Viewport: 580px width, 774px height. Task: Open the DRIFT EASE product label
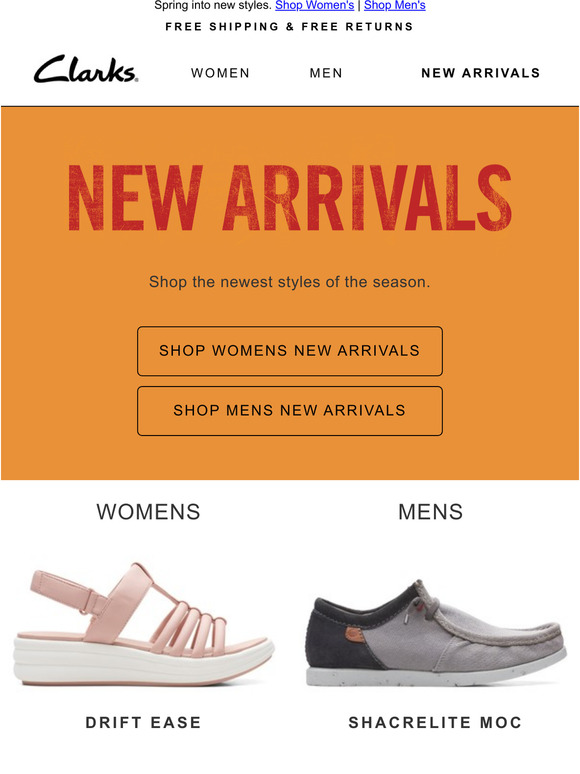(x=143, y=723)
